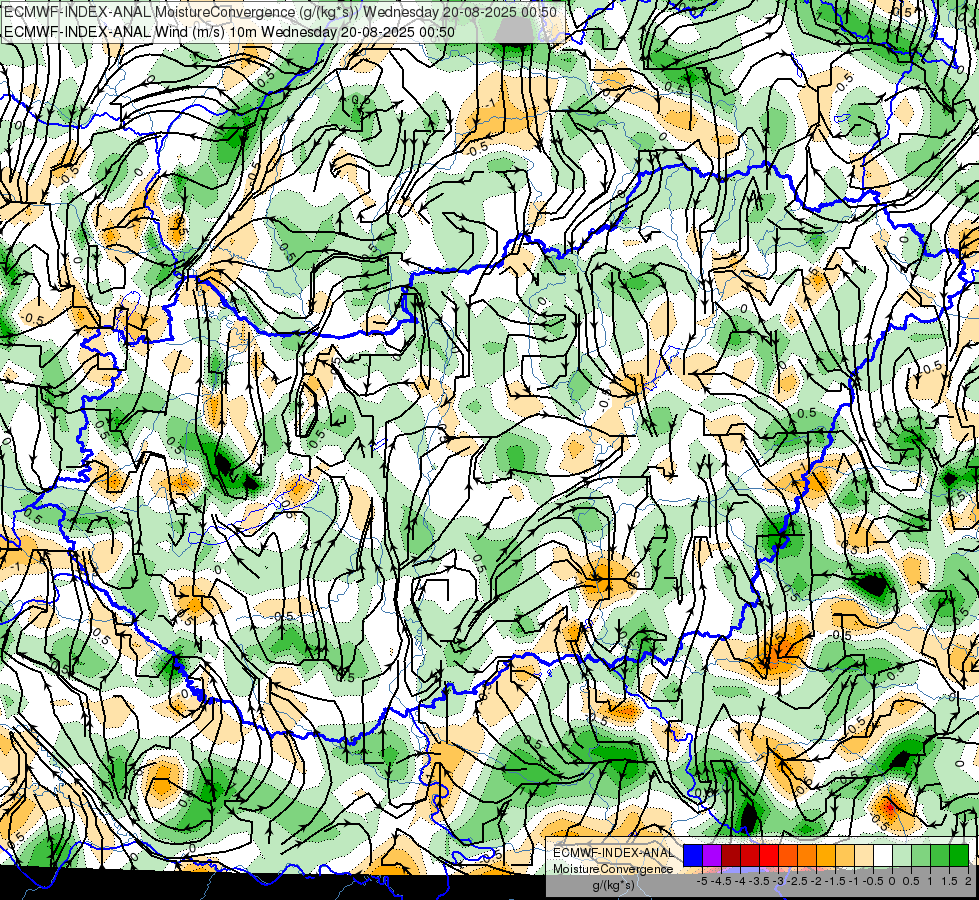
Task: Select the light orange swatch between -1.5 and -1
Action: 845,856
